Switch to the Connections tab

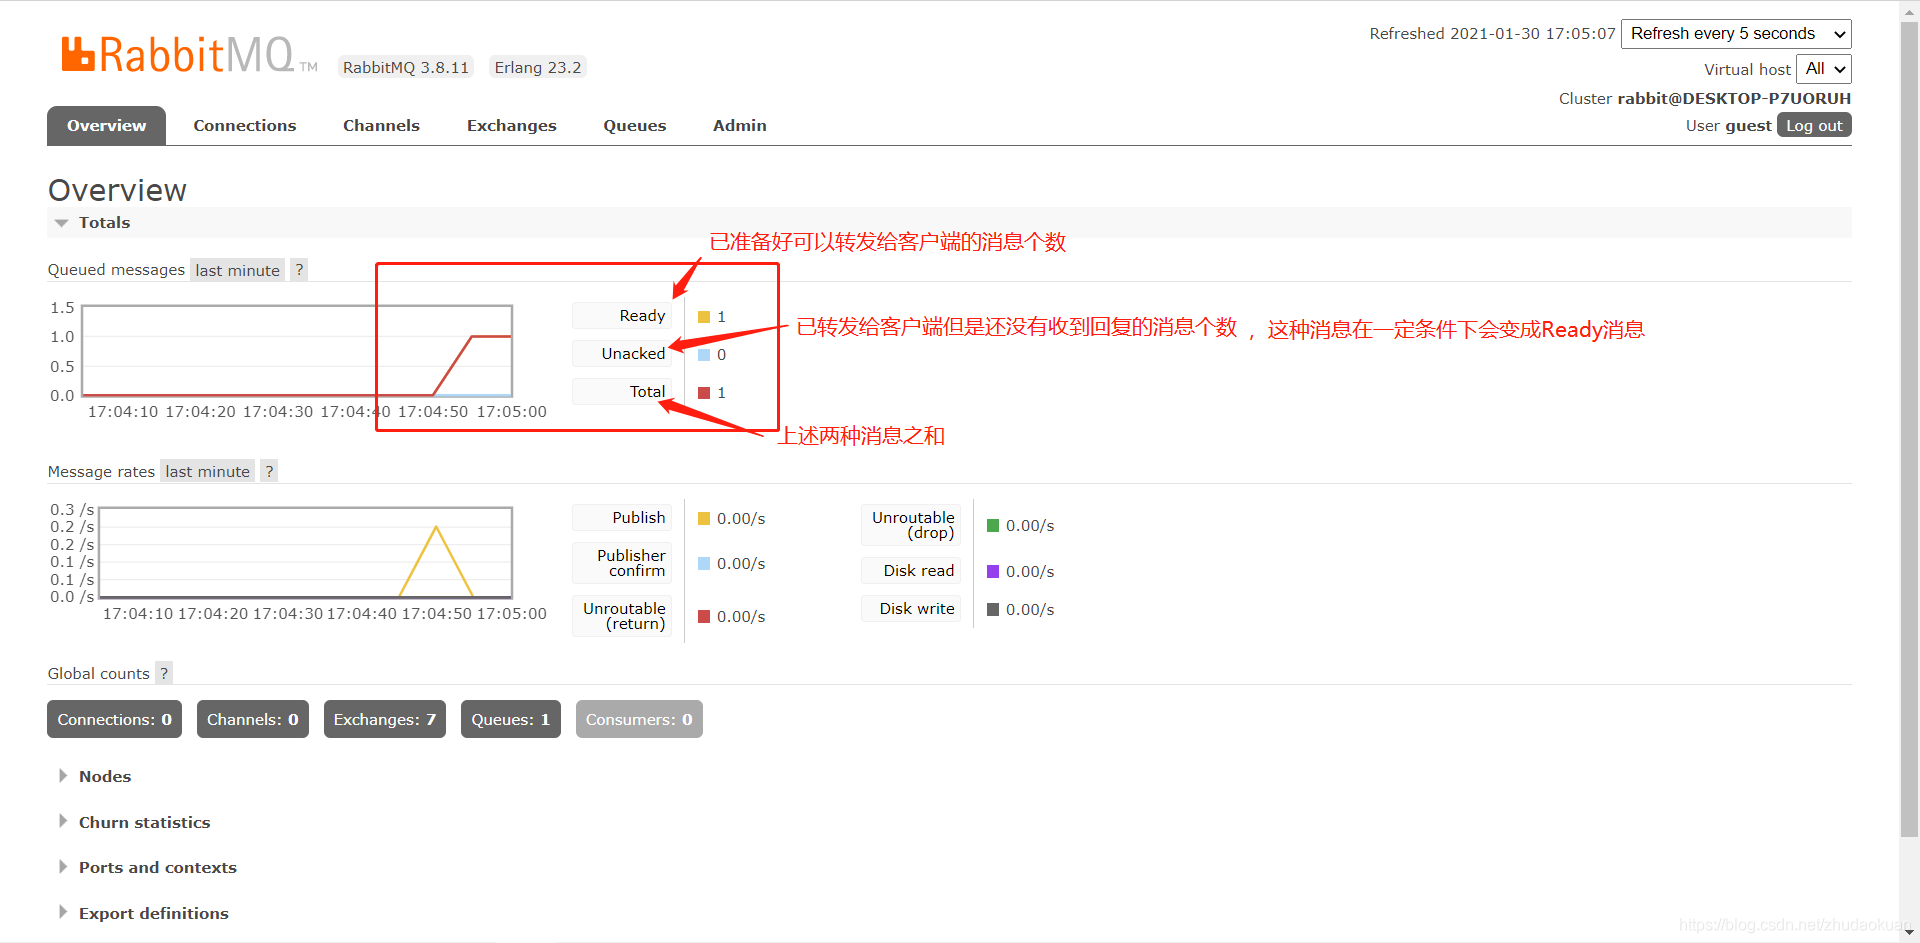pos(245,125)
